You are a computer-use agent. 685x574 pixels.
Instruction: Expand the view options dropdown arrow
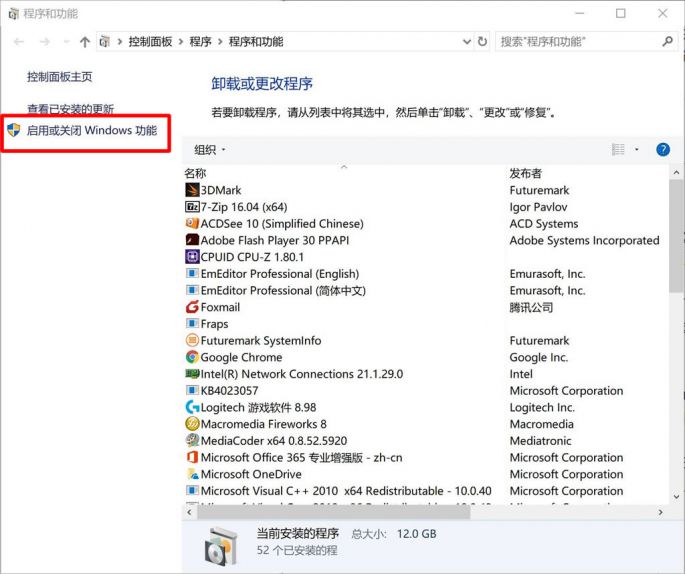[637, 150]
